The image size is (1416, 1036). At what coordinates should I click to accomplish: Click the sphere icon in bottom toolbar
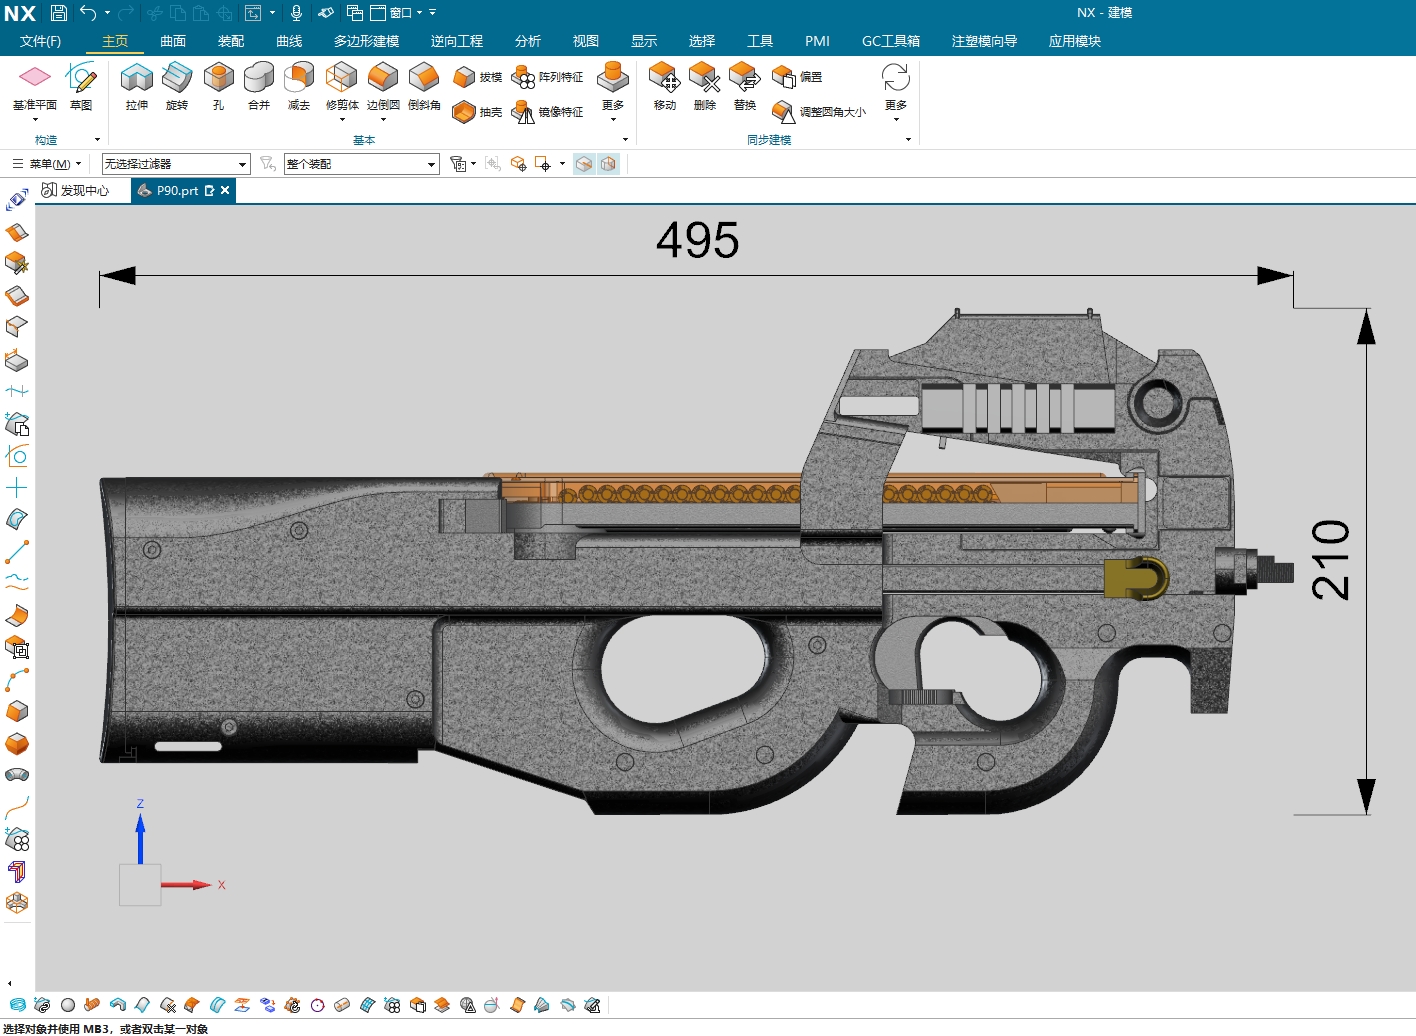click(68, 1005)
